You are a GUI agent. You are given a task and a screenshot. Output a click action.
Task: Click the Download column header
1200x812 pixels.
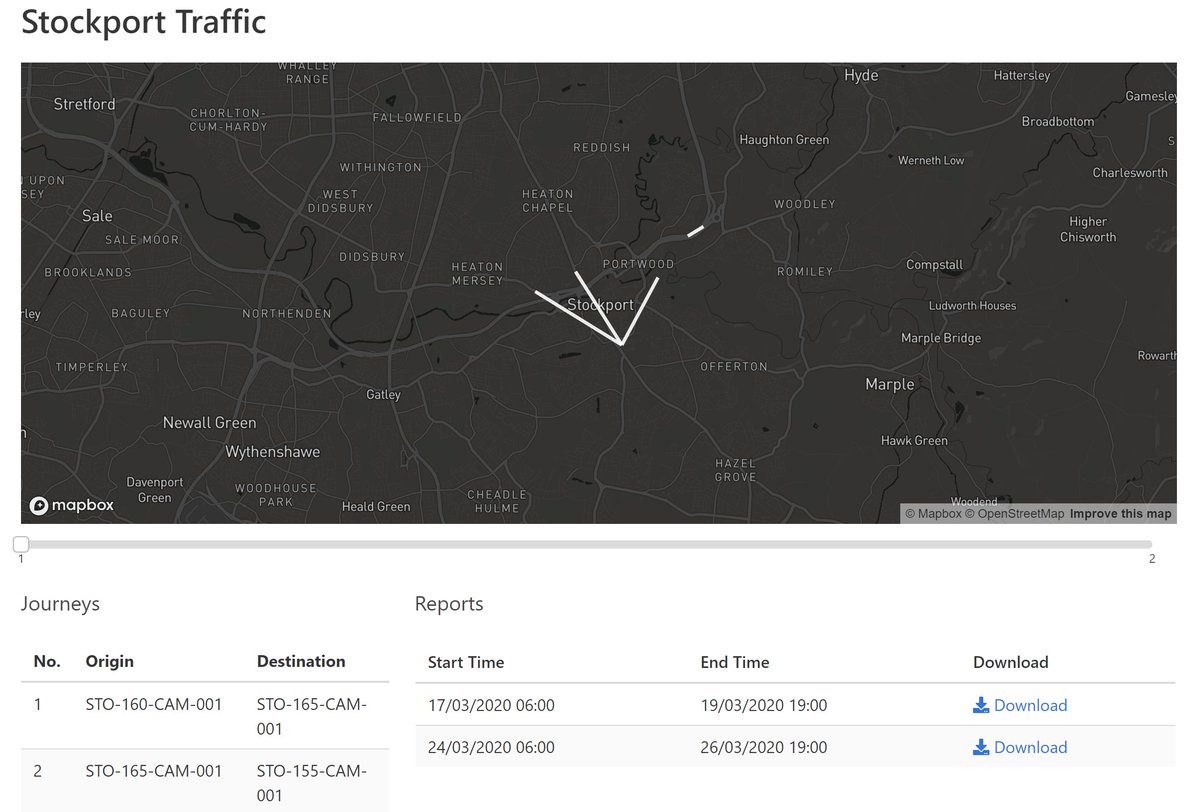[1010, 662]
